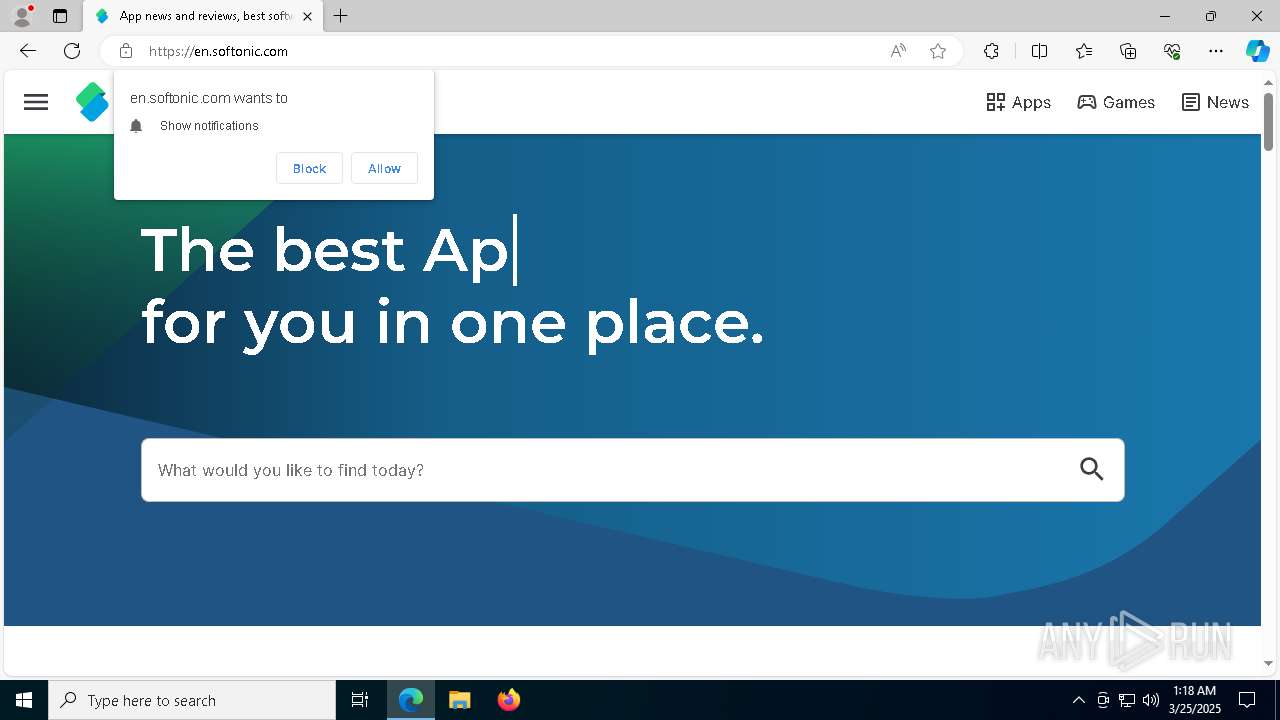Open the News section
This screenshot has width=1280, height=720.
click(x=1215, y=102)
